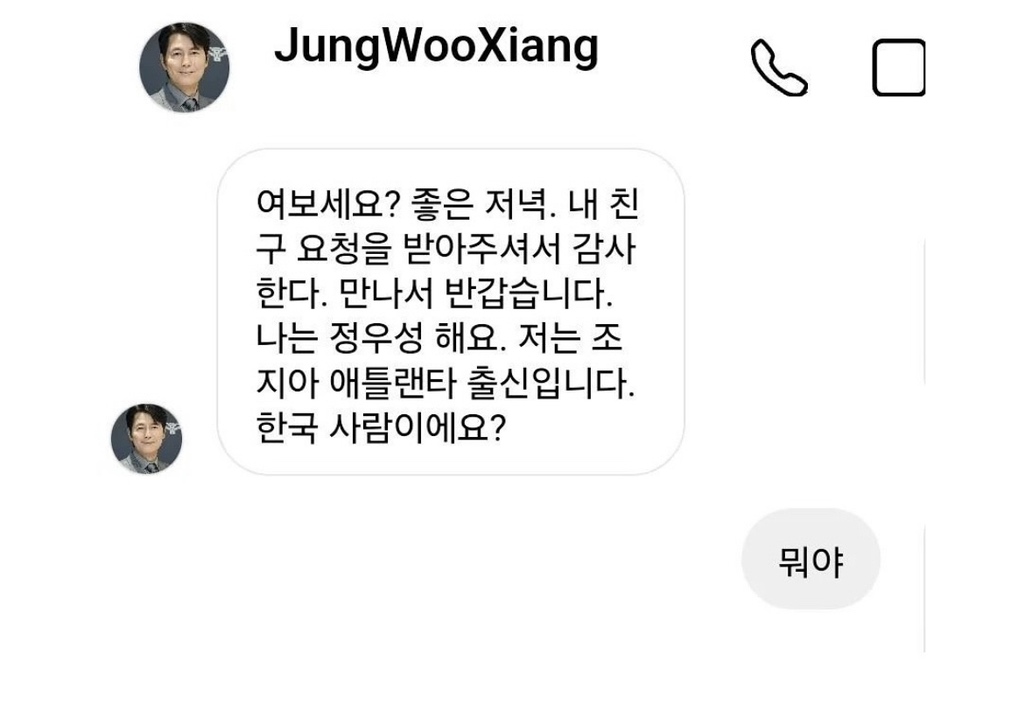
Task: Click the 한국 사람이에요? line in the bubble
Action: tap(381, 428)
